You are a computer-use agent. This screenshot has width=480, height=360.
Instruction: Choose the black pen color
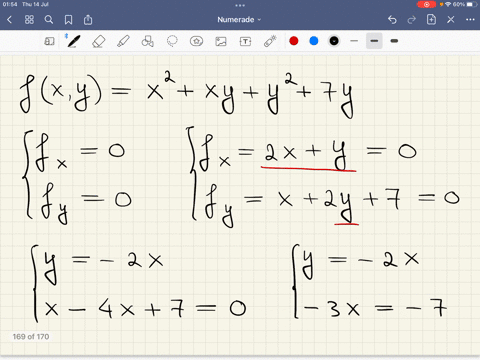coord(334,41)
